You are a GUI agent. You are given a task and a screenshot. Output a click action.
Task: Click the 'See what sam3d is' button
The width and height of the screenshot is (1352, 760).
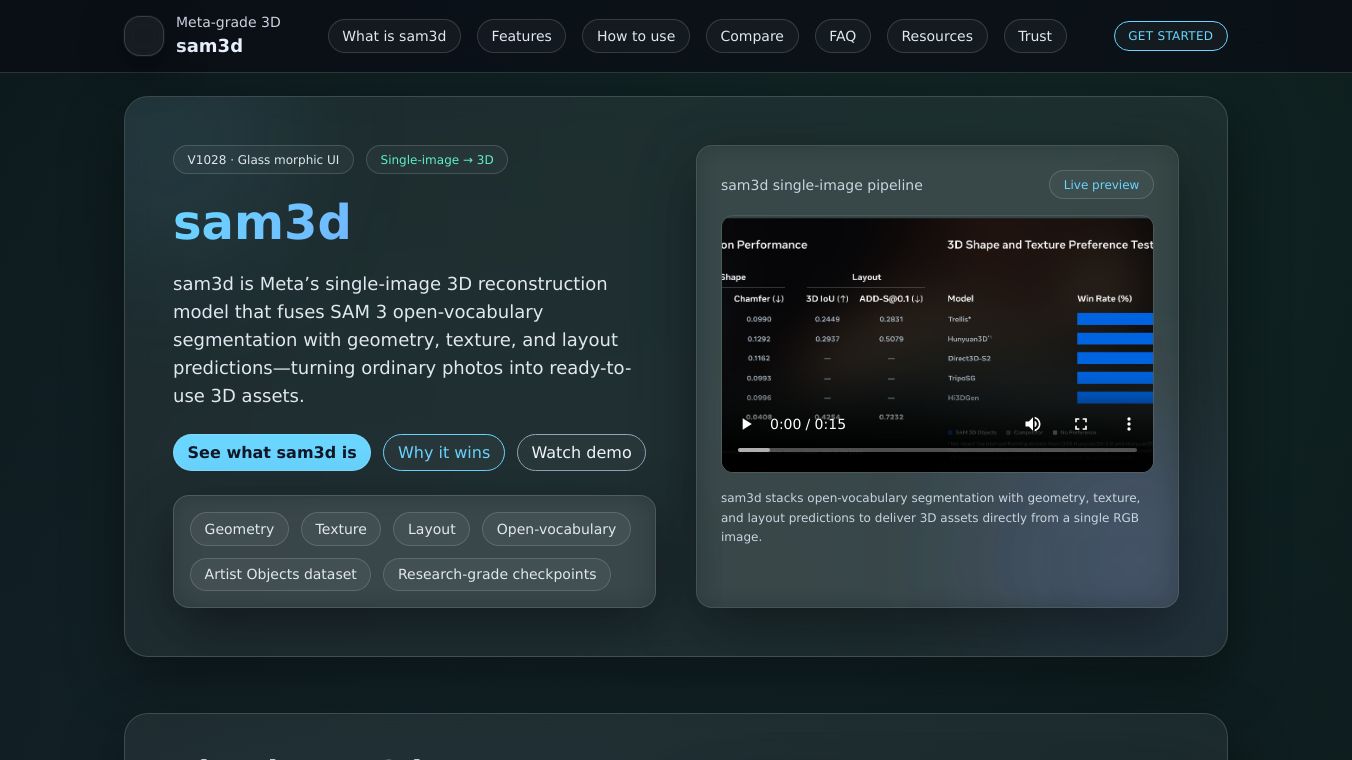(x=272, y=452)
